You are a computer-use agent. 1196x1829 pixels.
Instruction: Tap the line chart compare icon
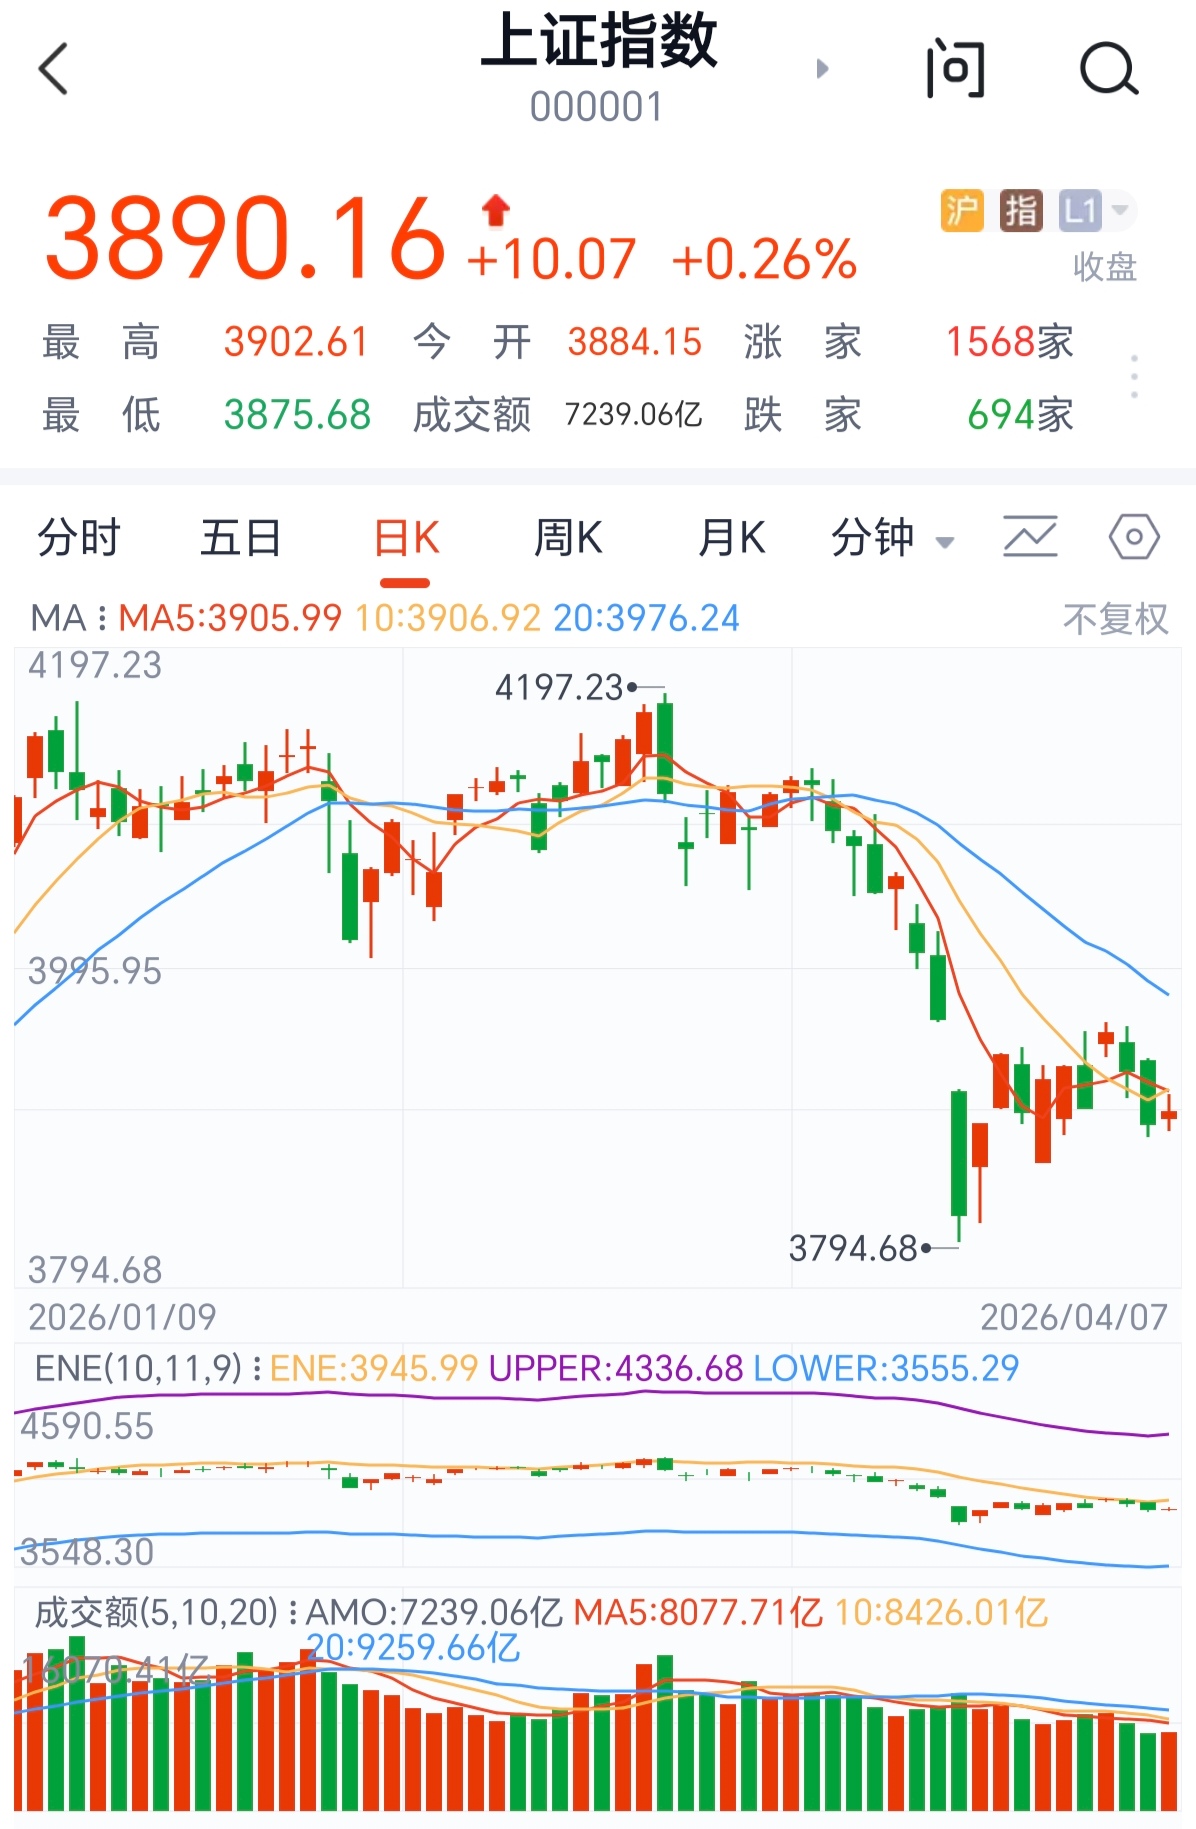tap(1030, 537)
